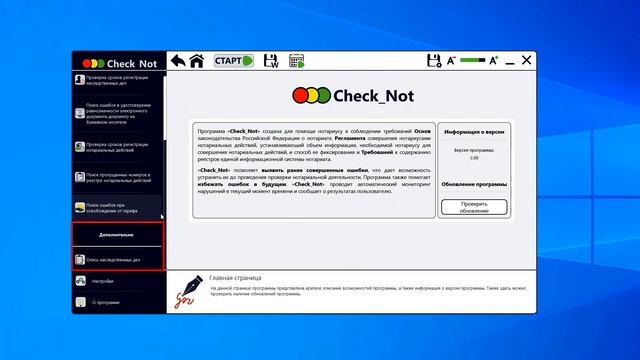Click the missing registry numbers icon
Image resolution: width=640 pixels, height=360 pixels.
[80, 177]
